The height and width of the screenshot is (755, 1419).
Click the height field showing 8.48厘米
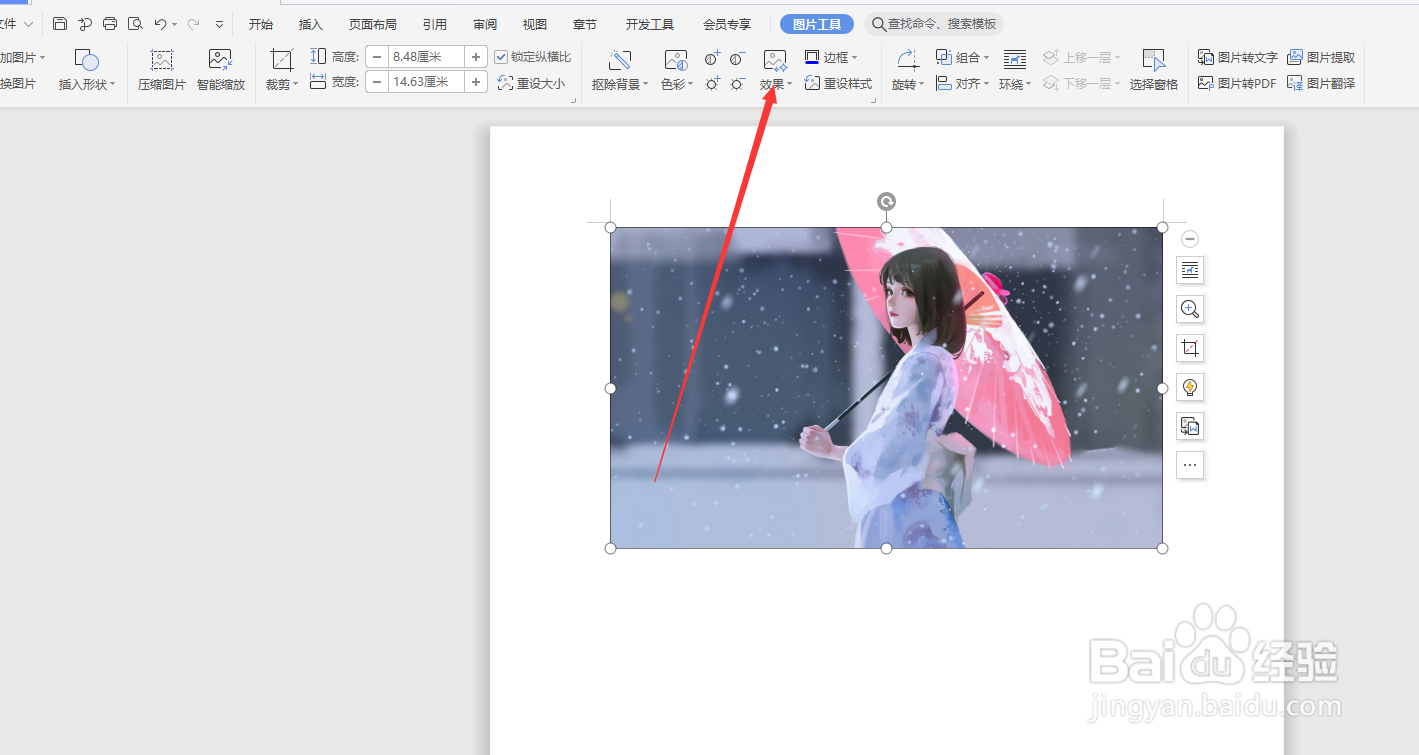coord(426,57)
